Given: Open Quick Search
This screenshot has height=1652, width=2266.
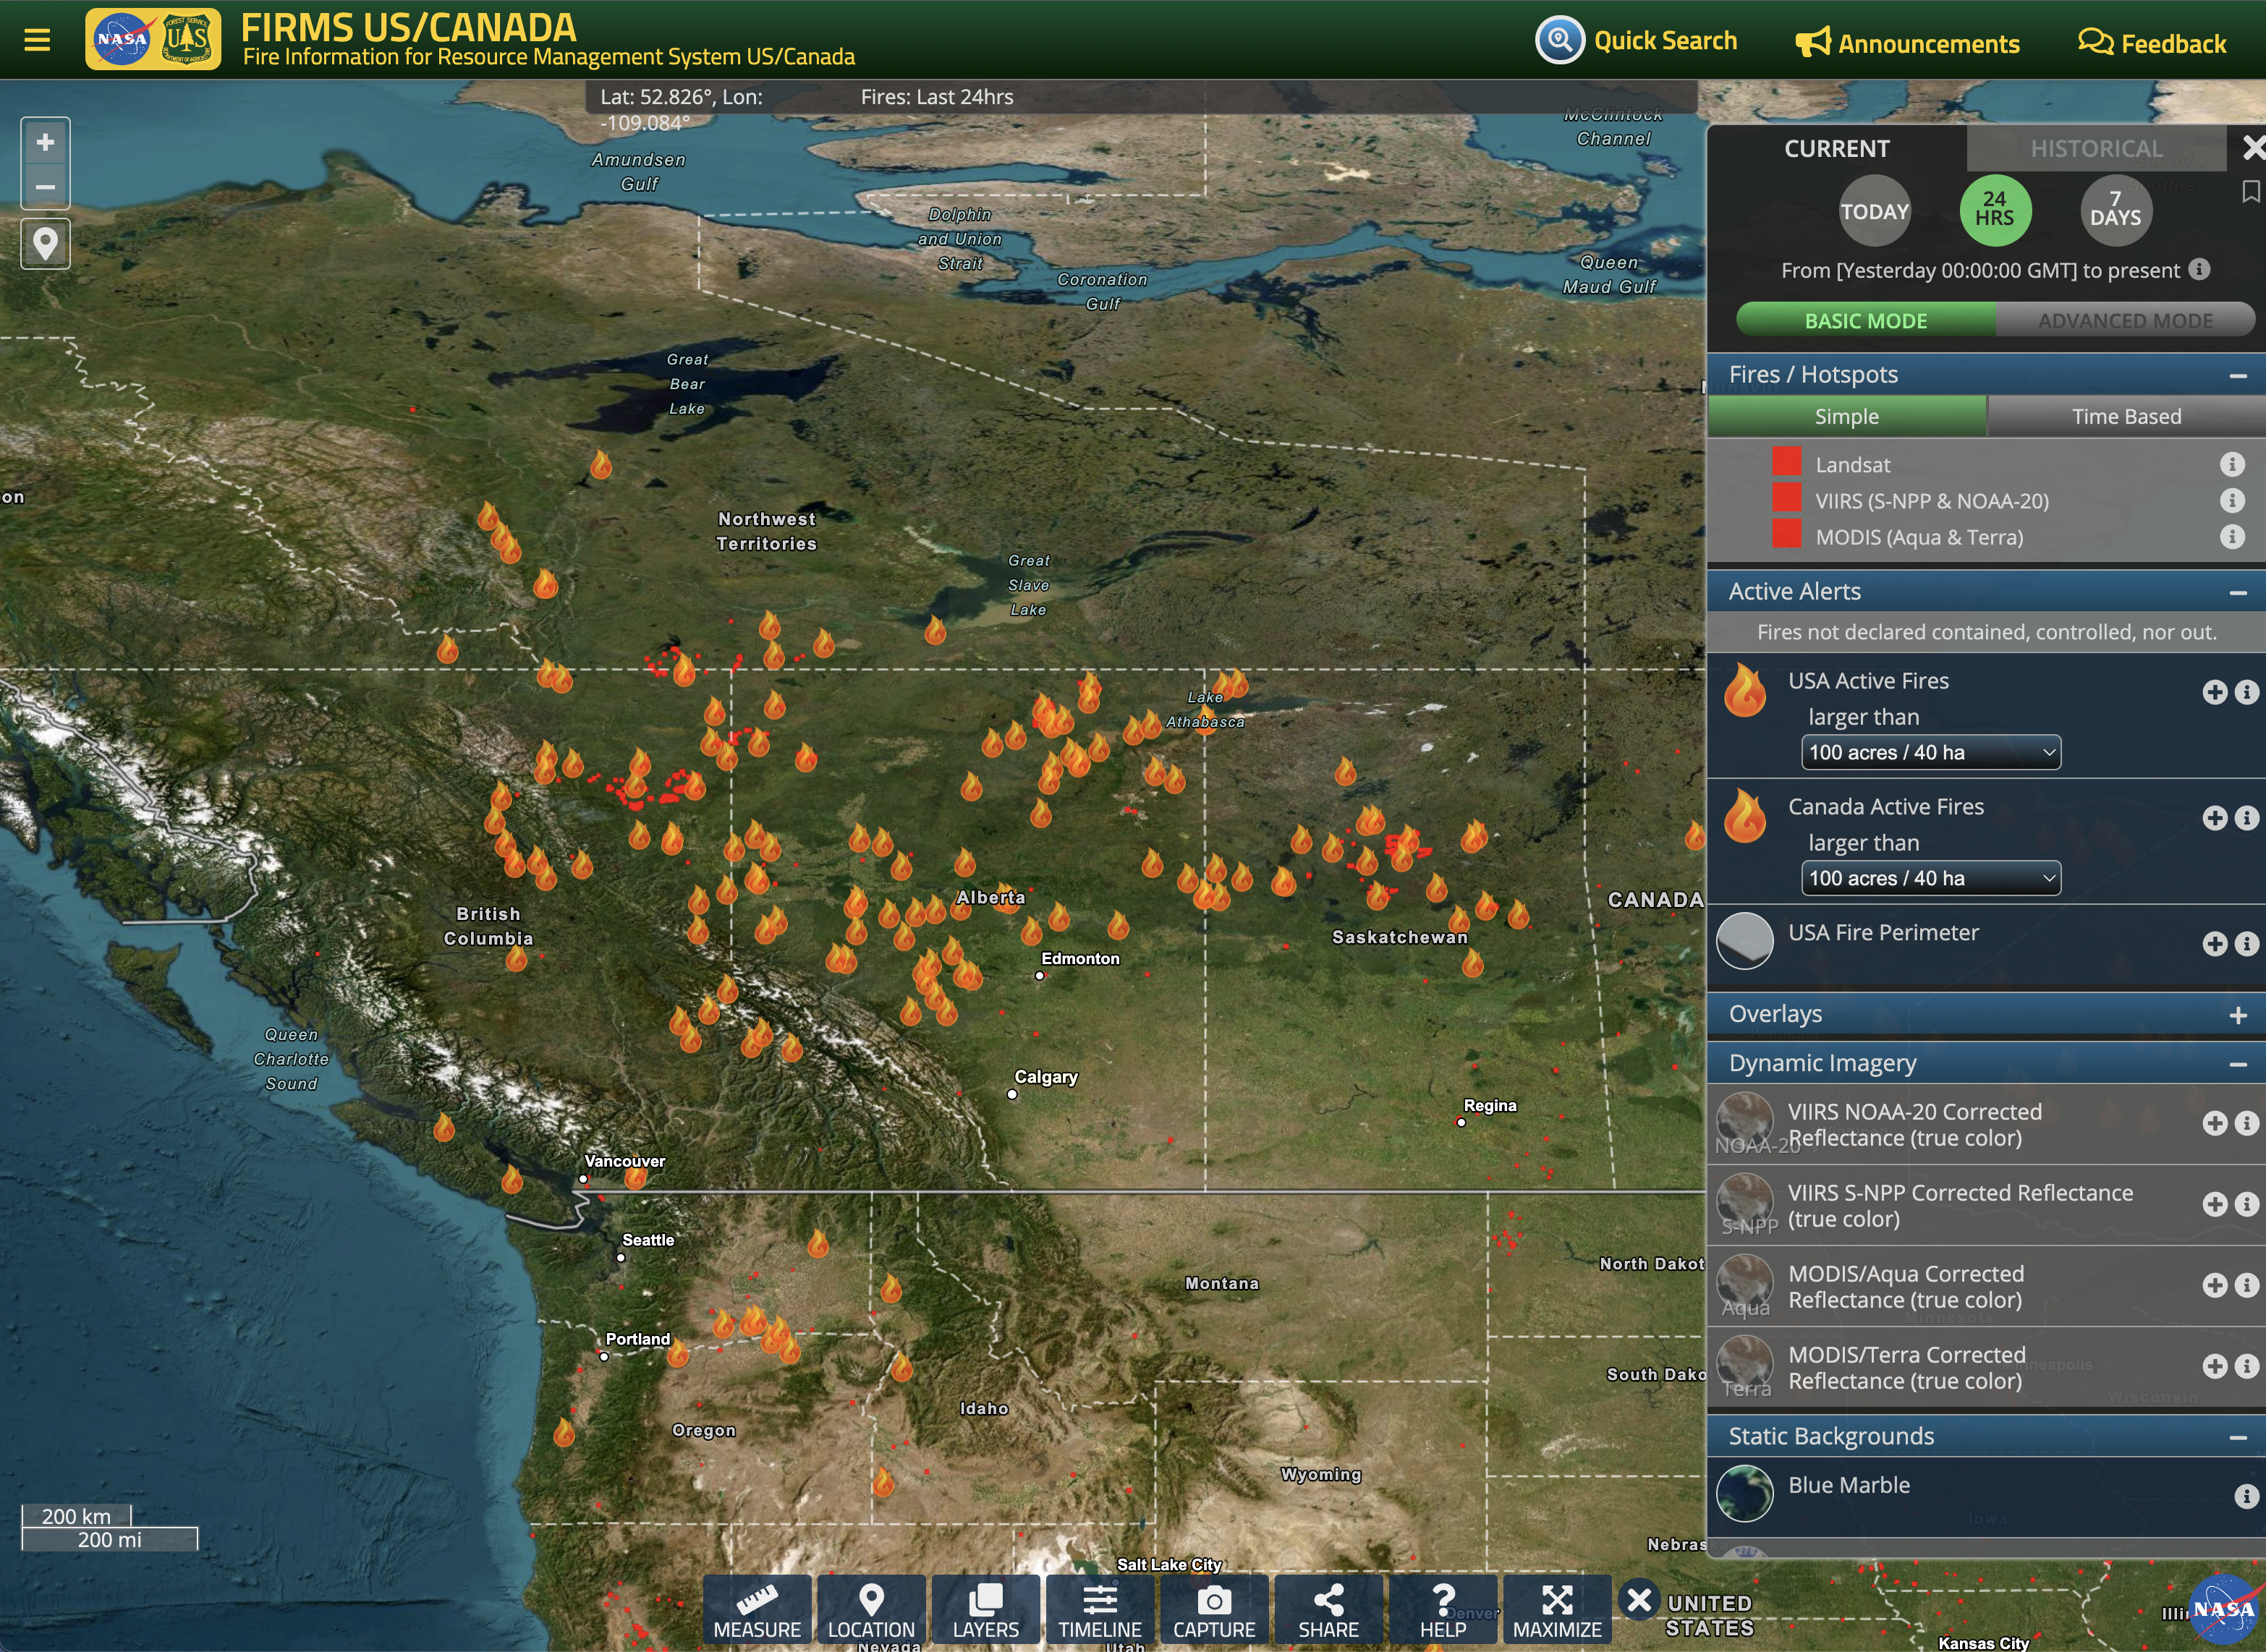Looking at the screenshot, I should pyautogui.click(x=1636, y=41).
